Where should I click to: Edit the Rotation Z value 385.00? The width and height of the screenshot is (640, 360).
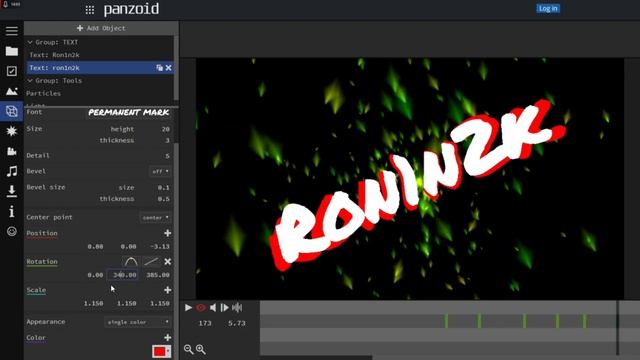point(158,275)
